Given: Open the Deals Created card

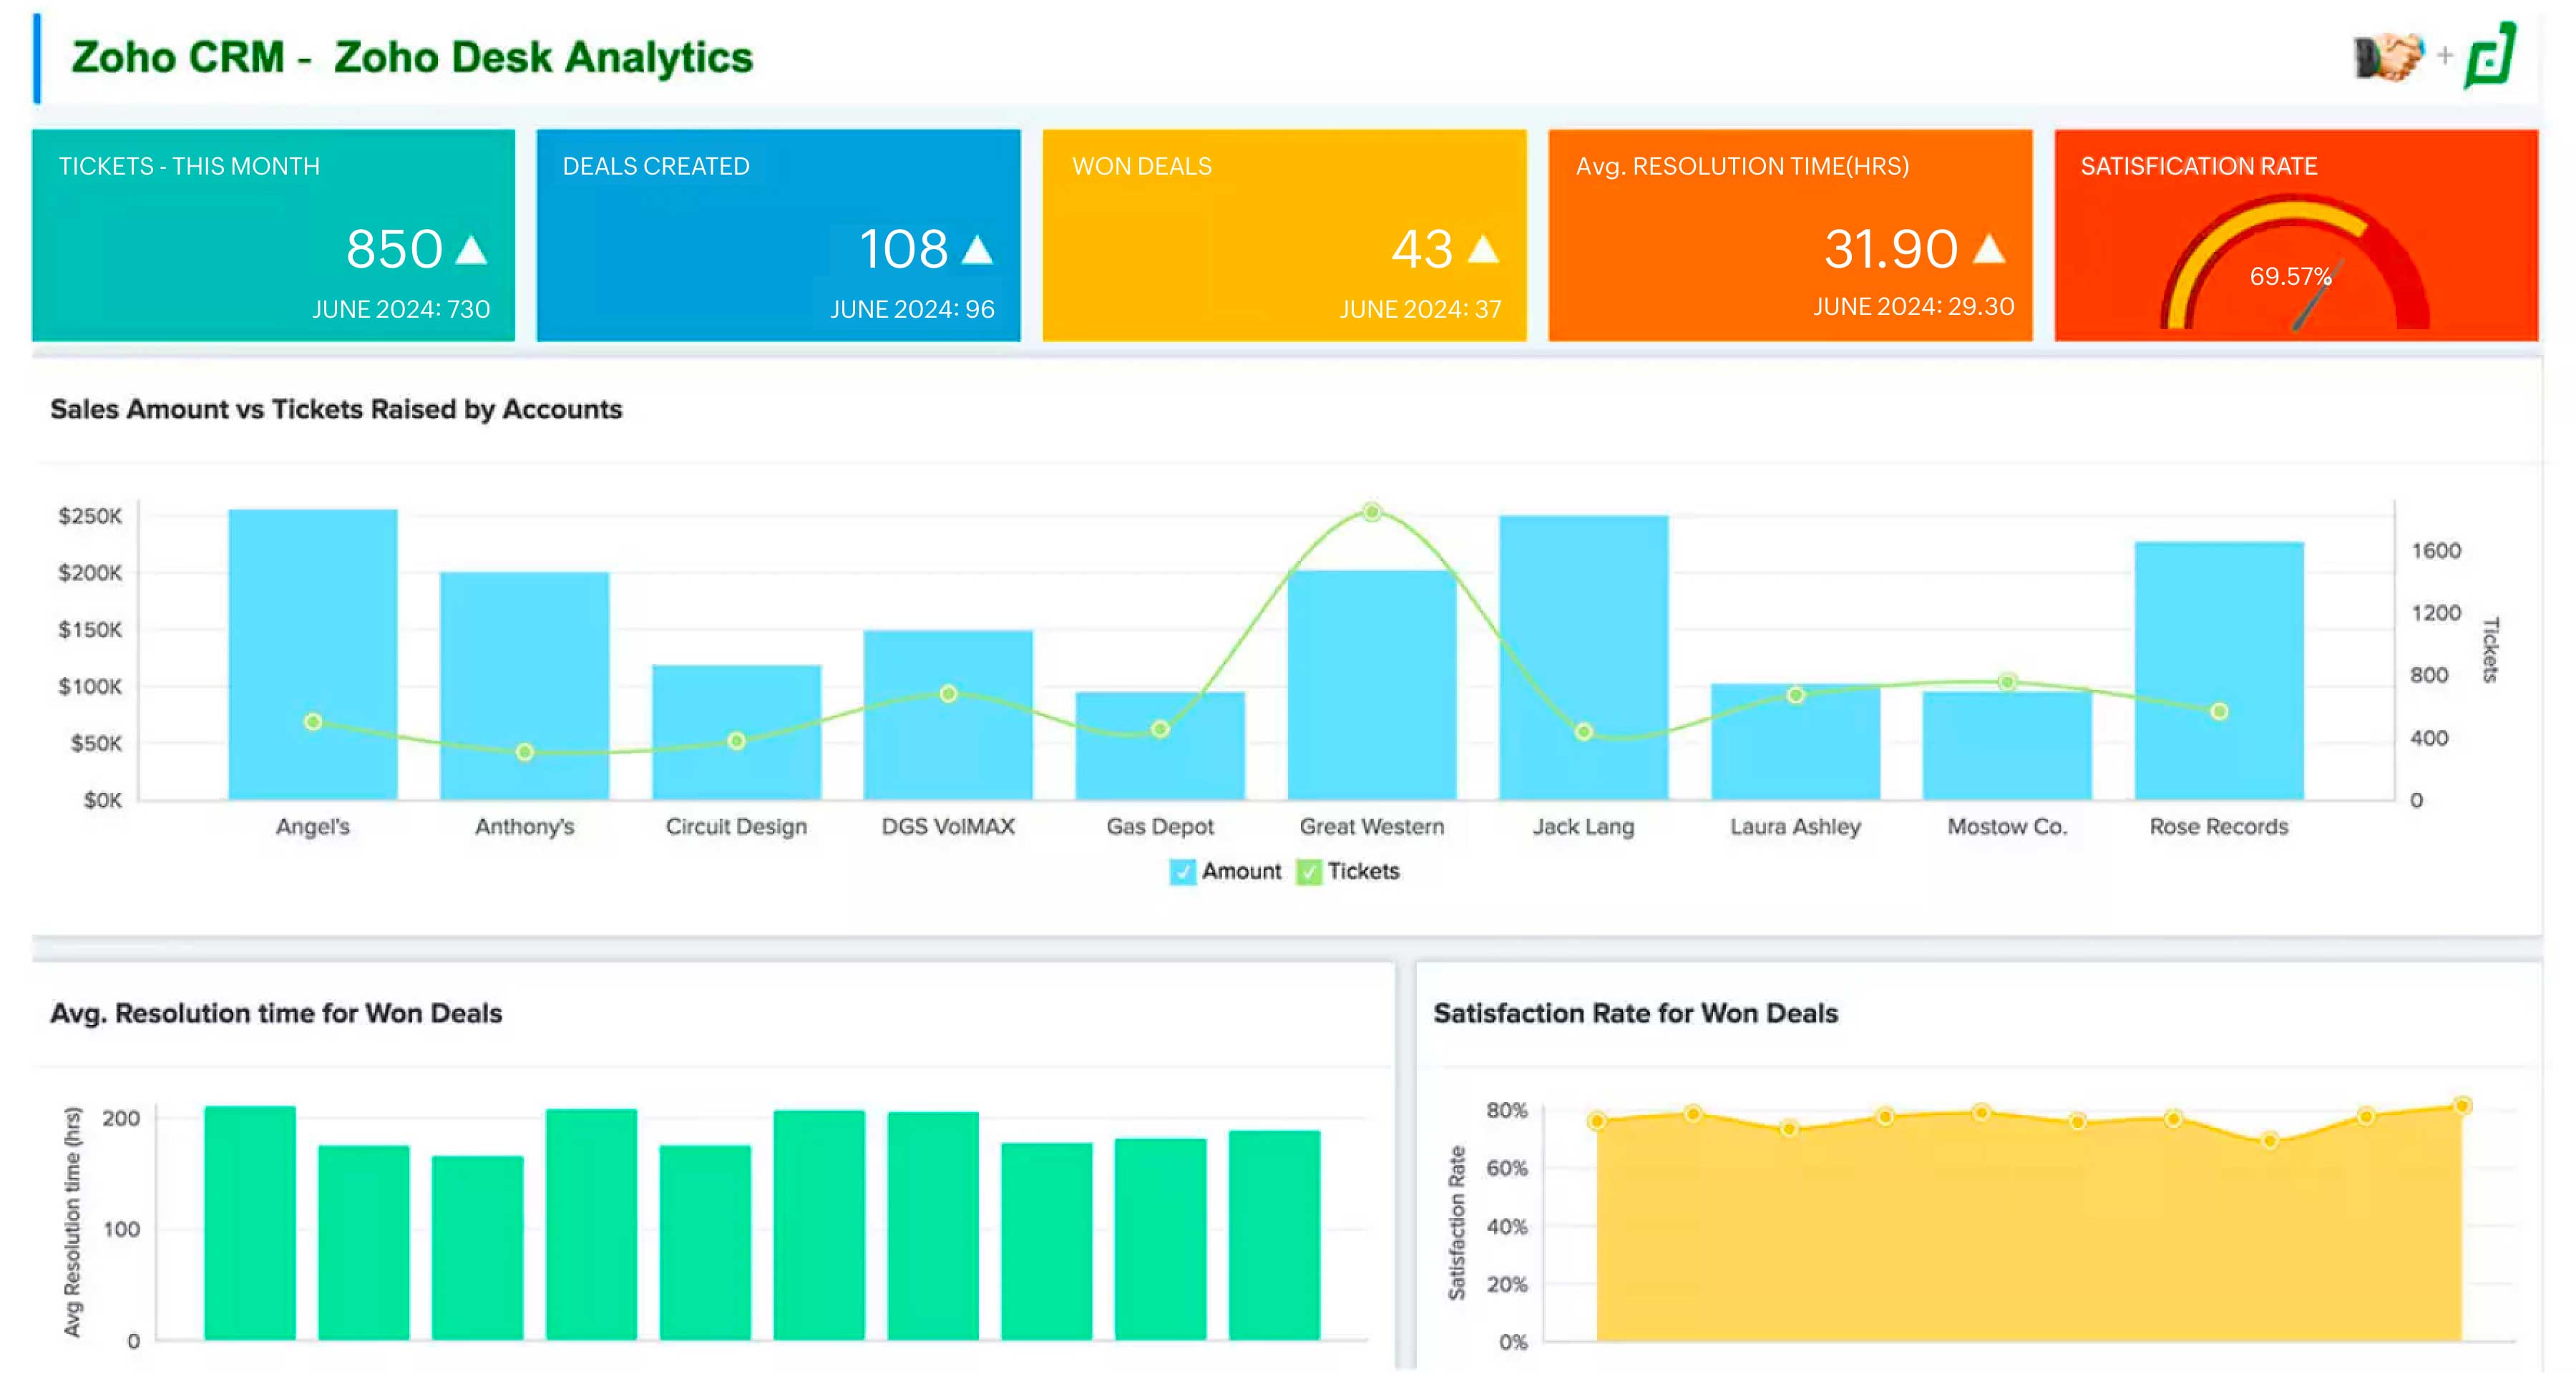Looking at the screenshot, I should 778,235.
